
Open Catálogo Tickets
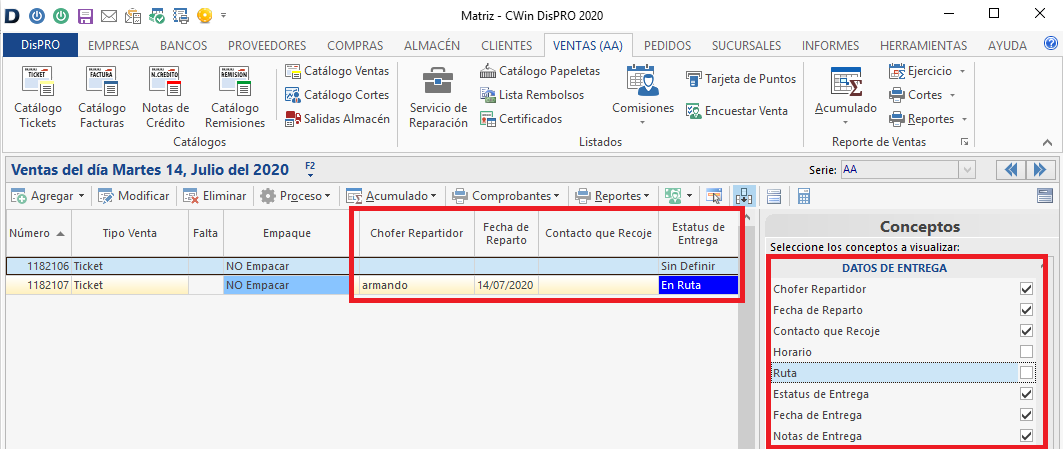(x=38, y=97)
